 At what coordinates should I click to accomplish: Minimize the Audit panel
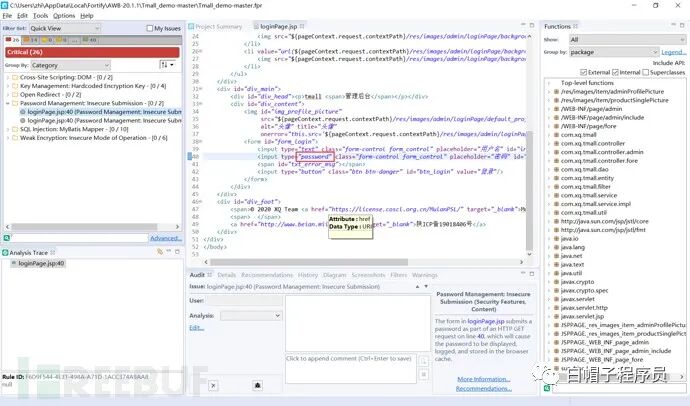(x=523, y=274)
